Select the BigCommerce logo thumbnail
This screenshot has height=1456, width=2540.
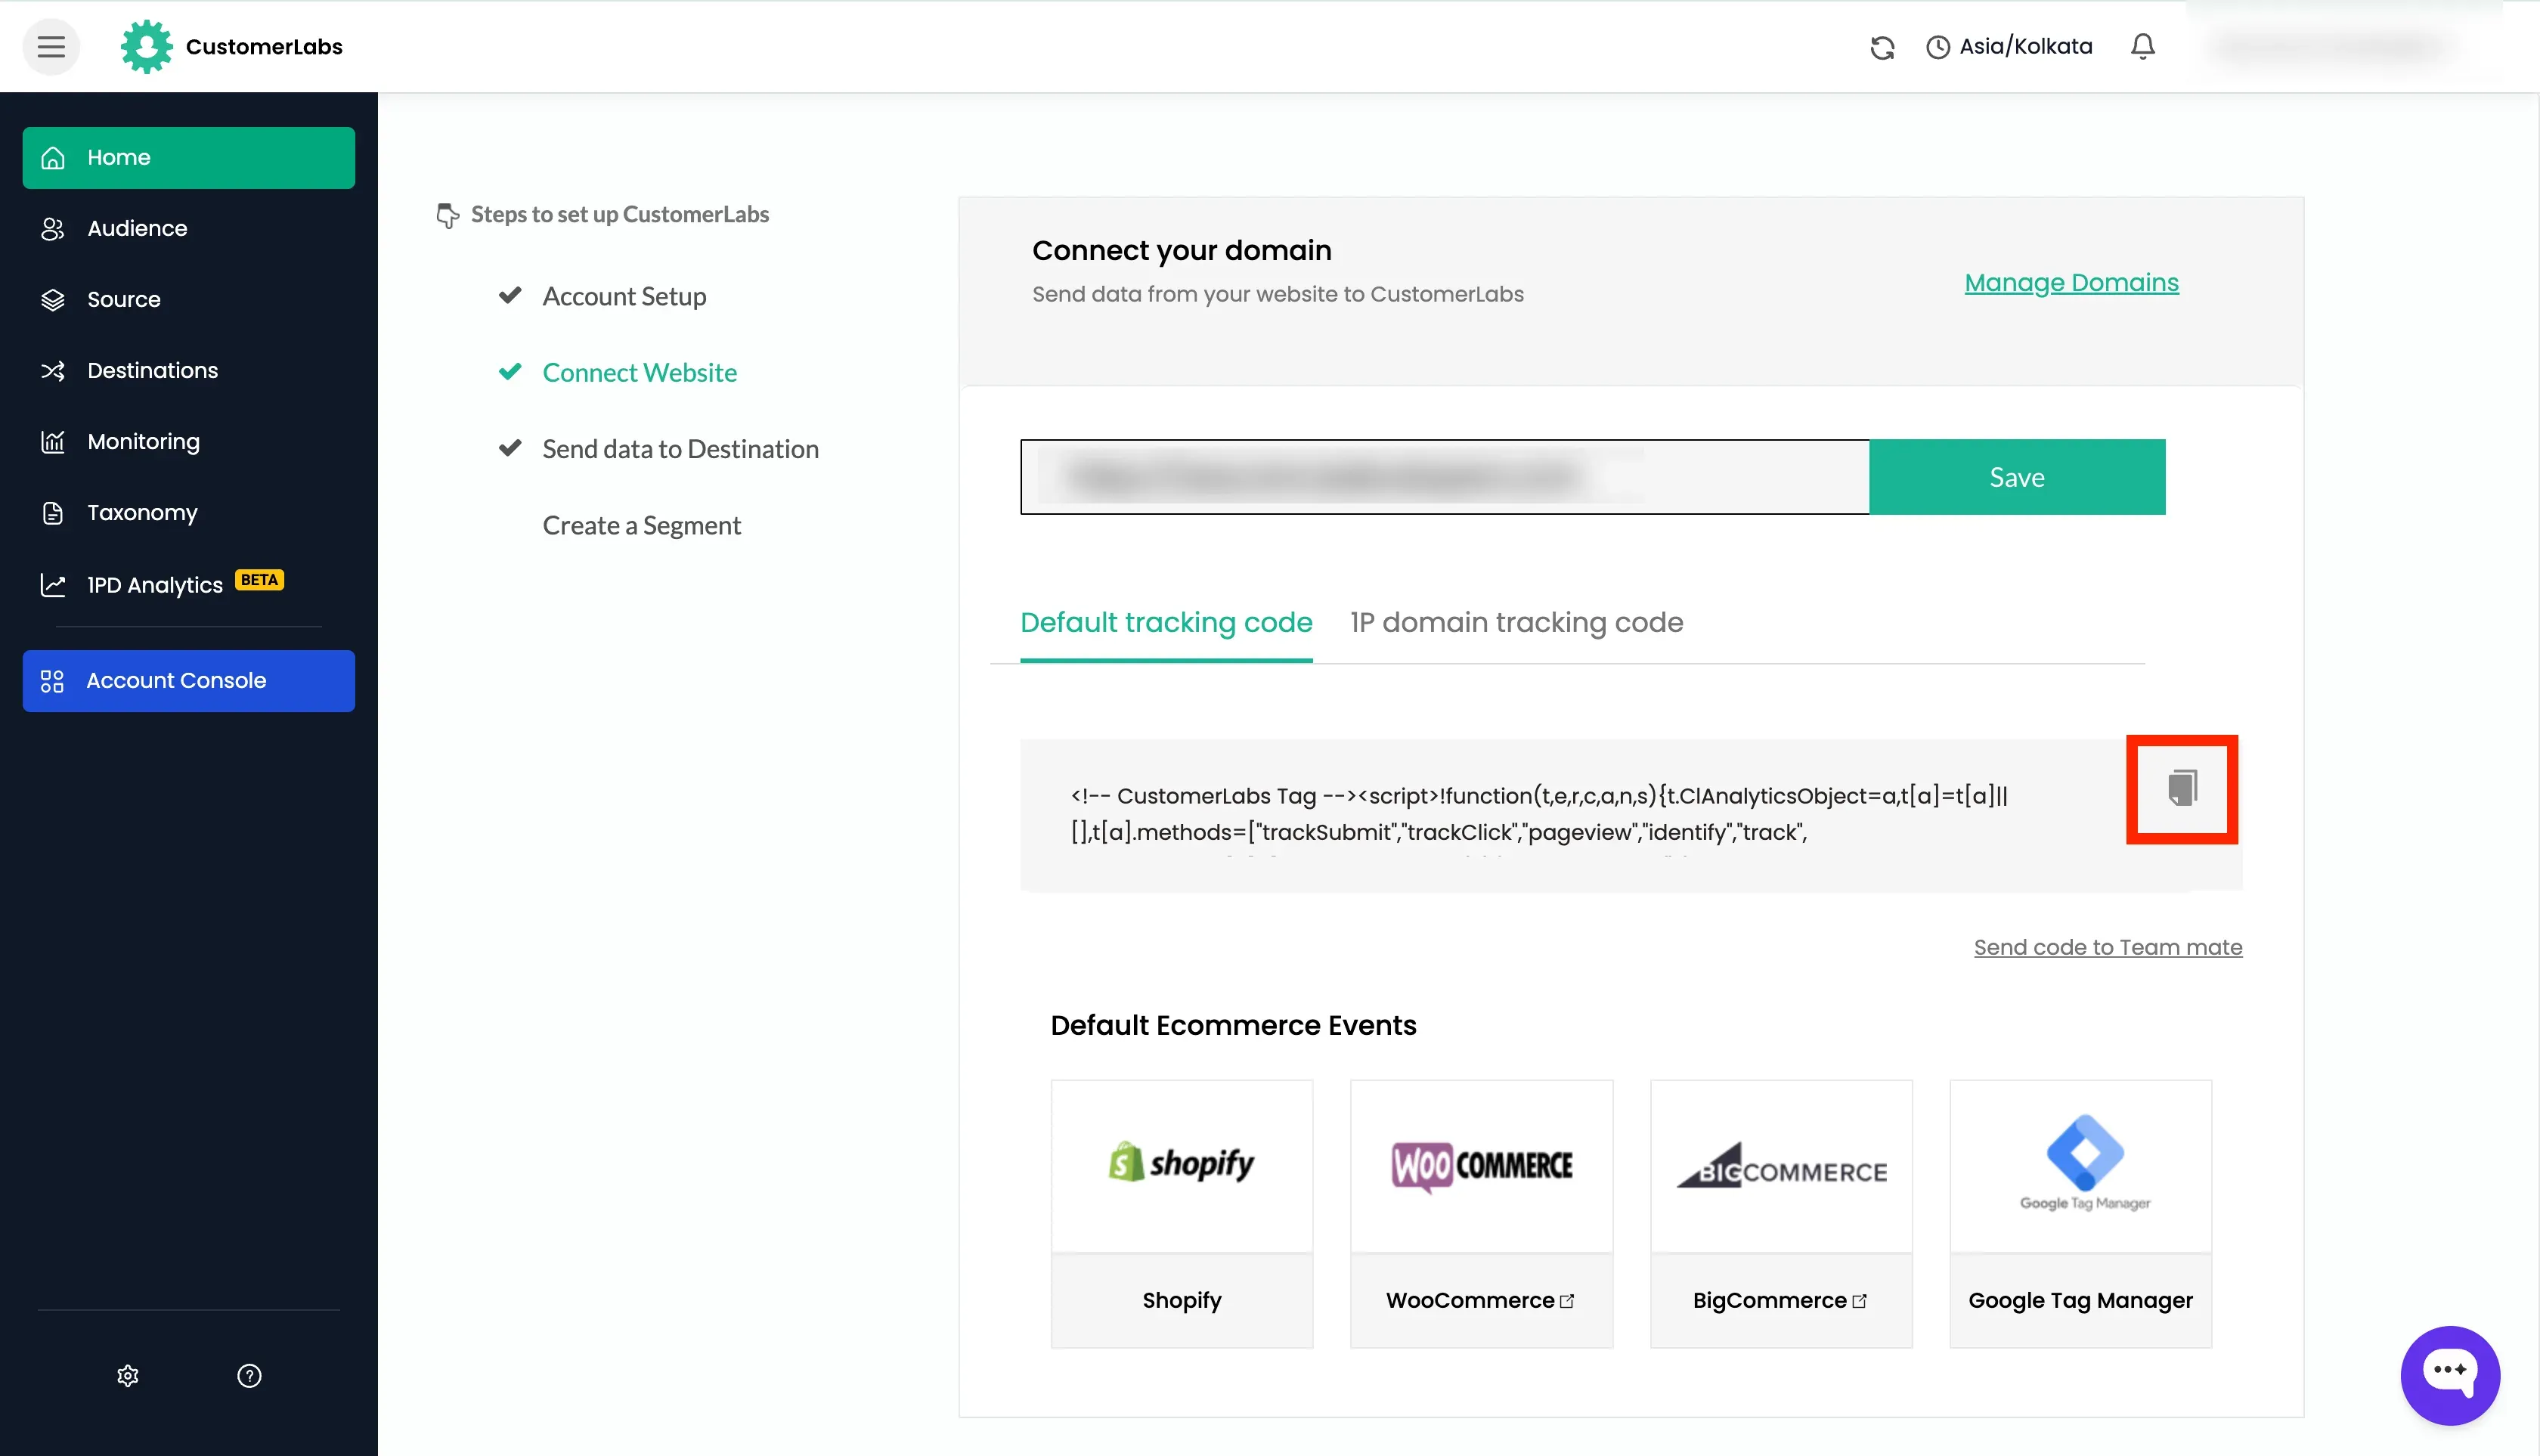(1781, 1165)
